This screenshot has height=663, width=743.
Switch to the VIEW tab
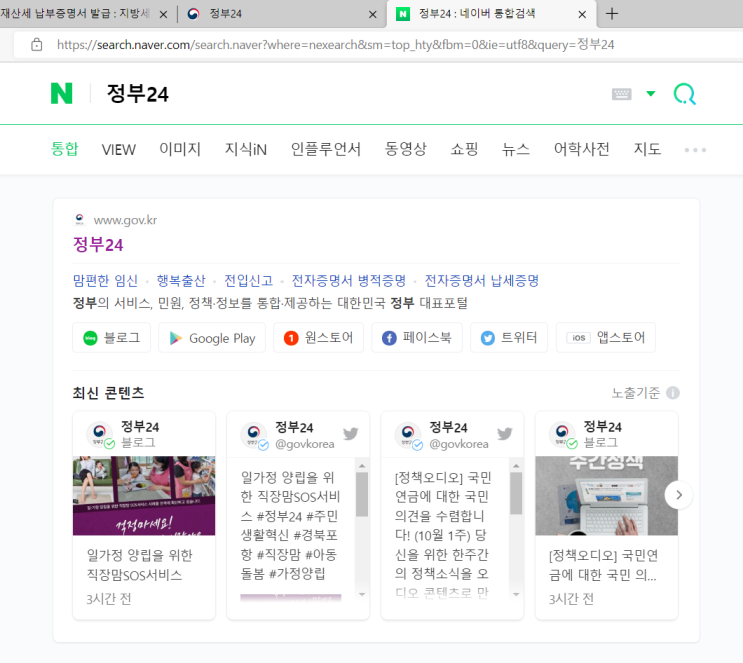coord(118,150)
